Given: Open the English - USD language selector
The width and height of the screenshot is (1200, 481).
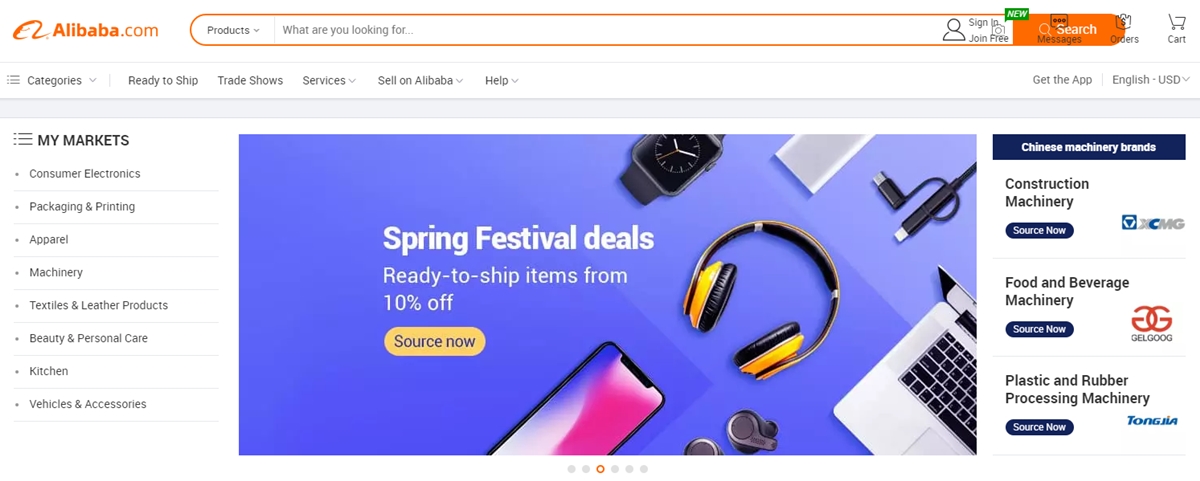Looking at the screenshot, I should 1150,80.
